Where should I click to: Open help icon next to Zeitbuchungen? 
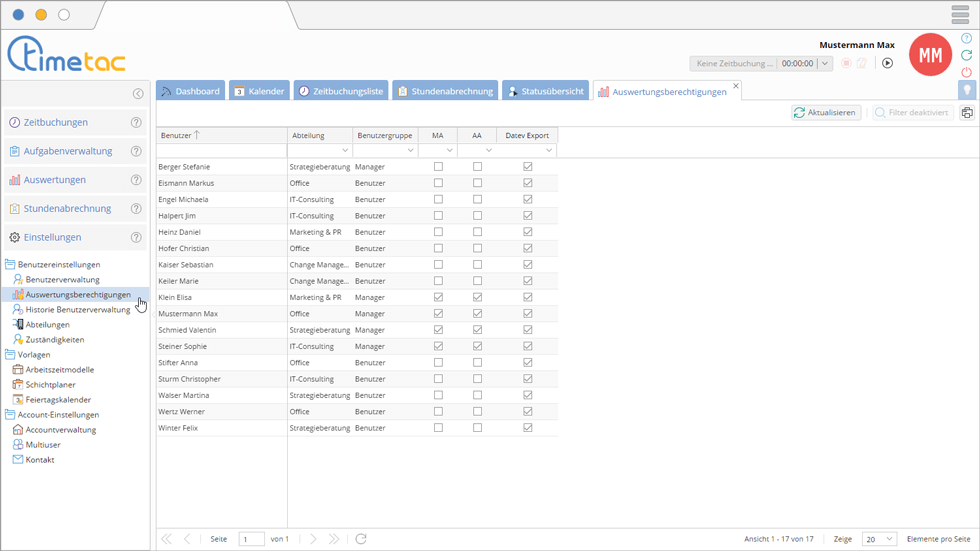point(136,123)
